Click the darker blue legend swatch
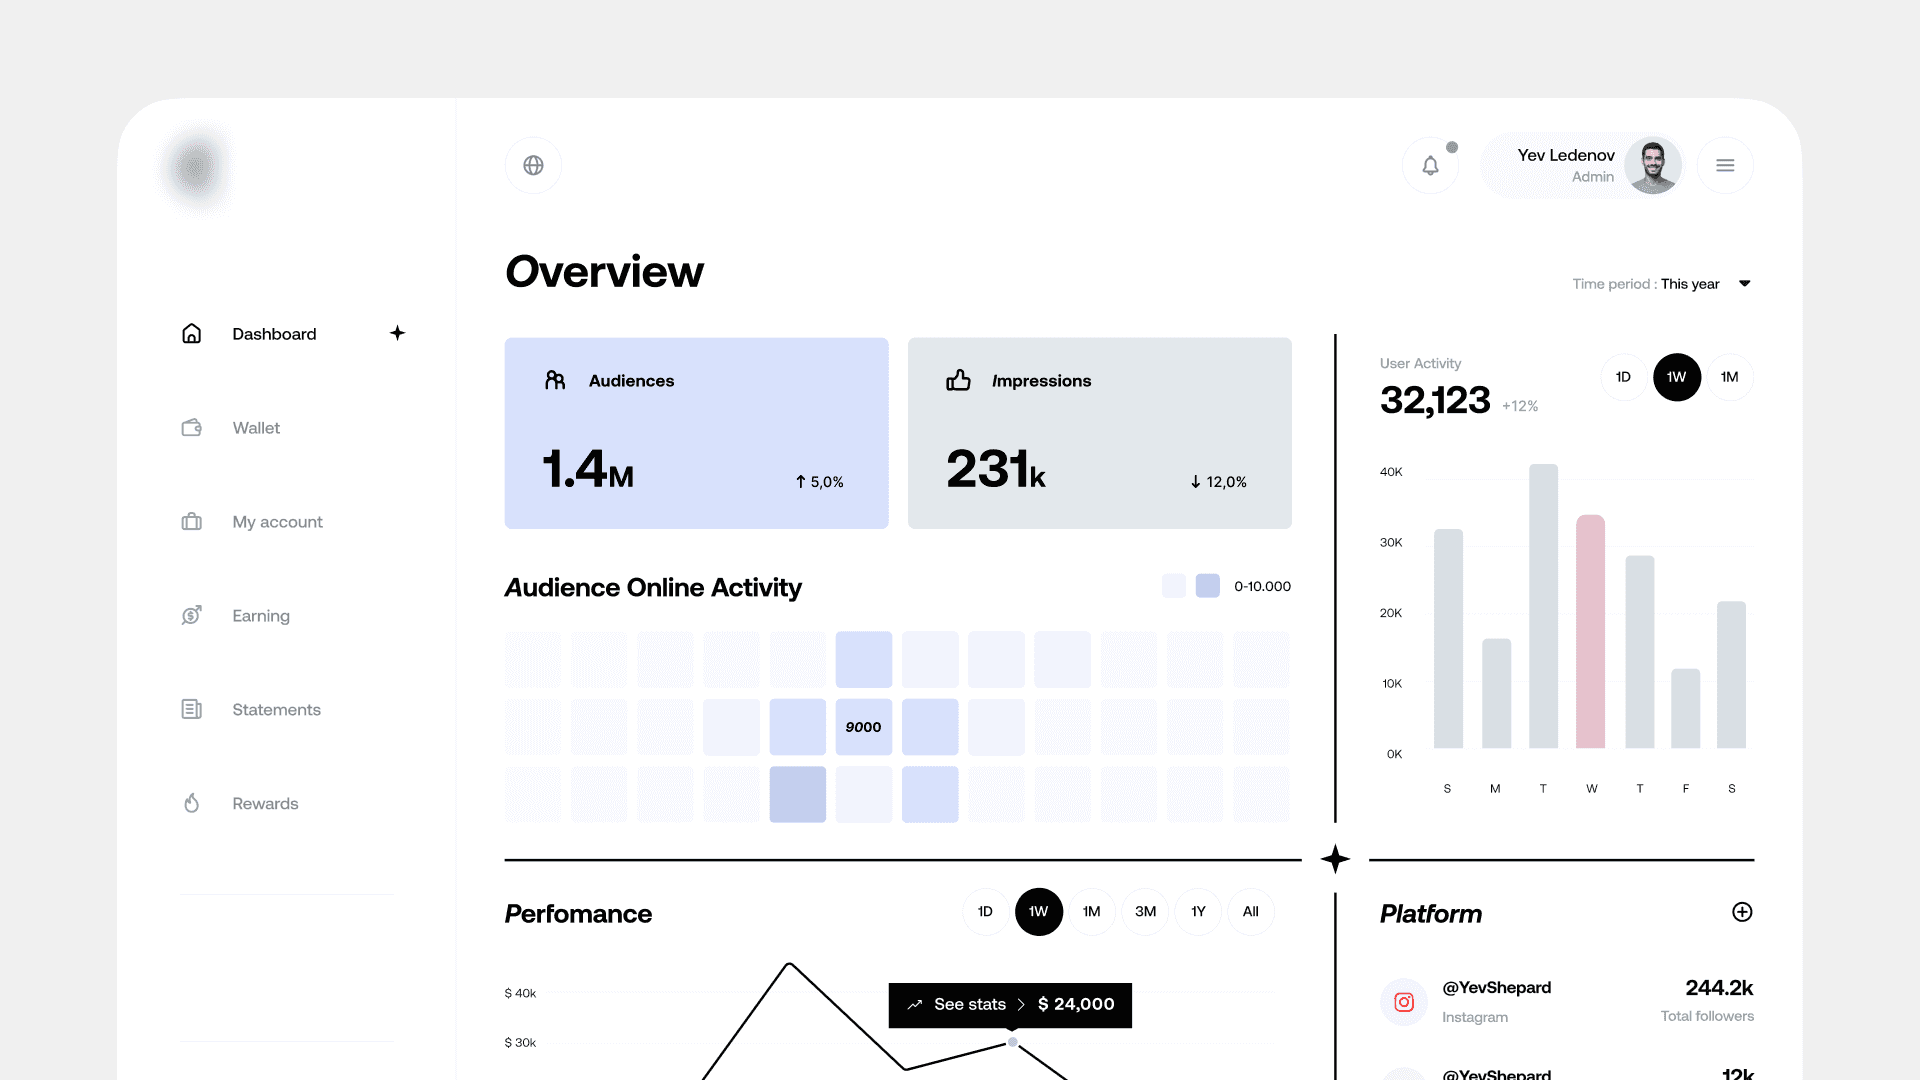 [1208, 586]
